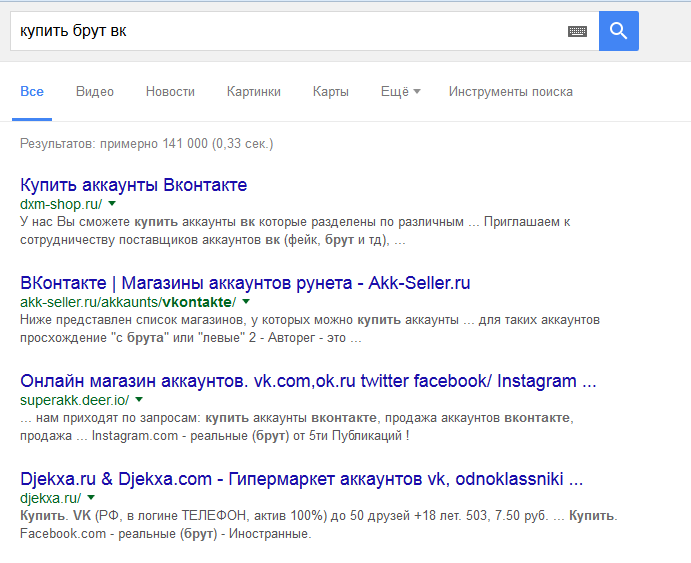Switch to the Новости tab
This screenshot has height=563, width=691.
click(x=170, y=92)
